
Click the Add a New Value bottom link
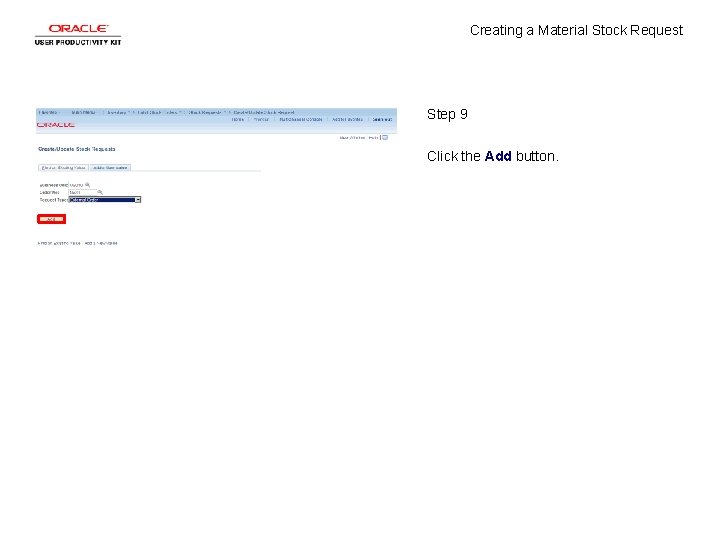[101, 243]
